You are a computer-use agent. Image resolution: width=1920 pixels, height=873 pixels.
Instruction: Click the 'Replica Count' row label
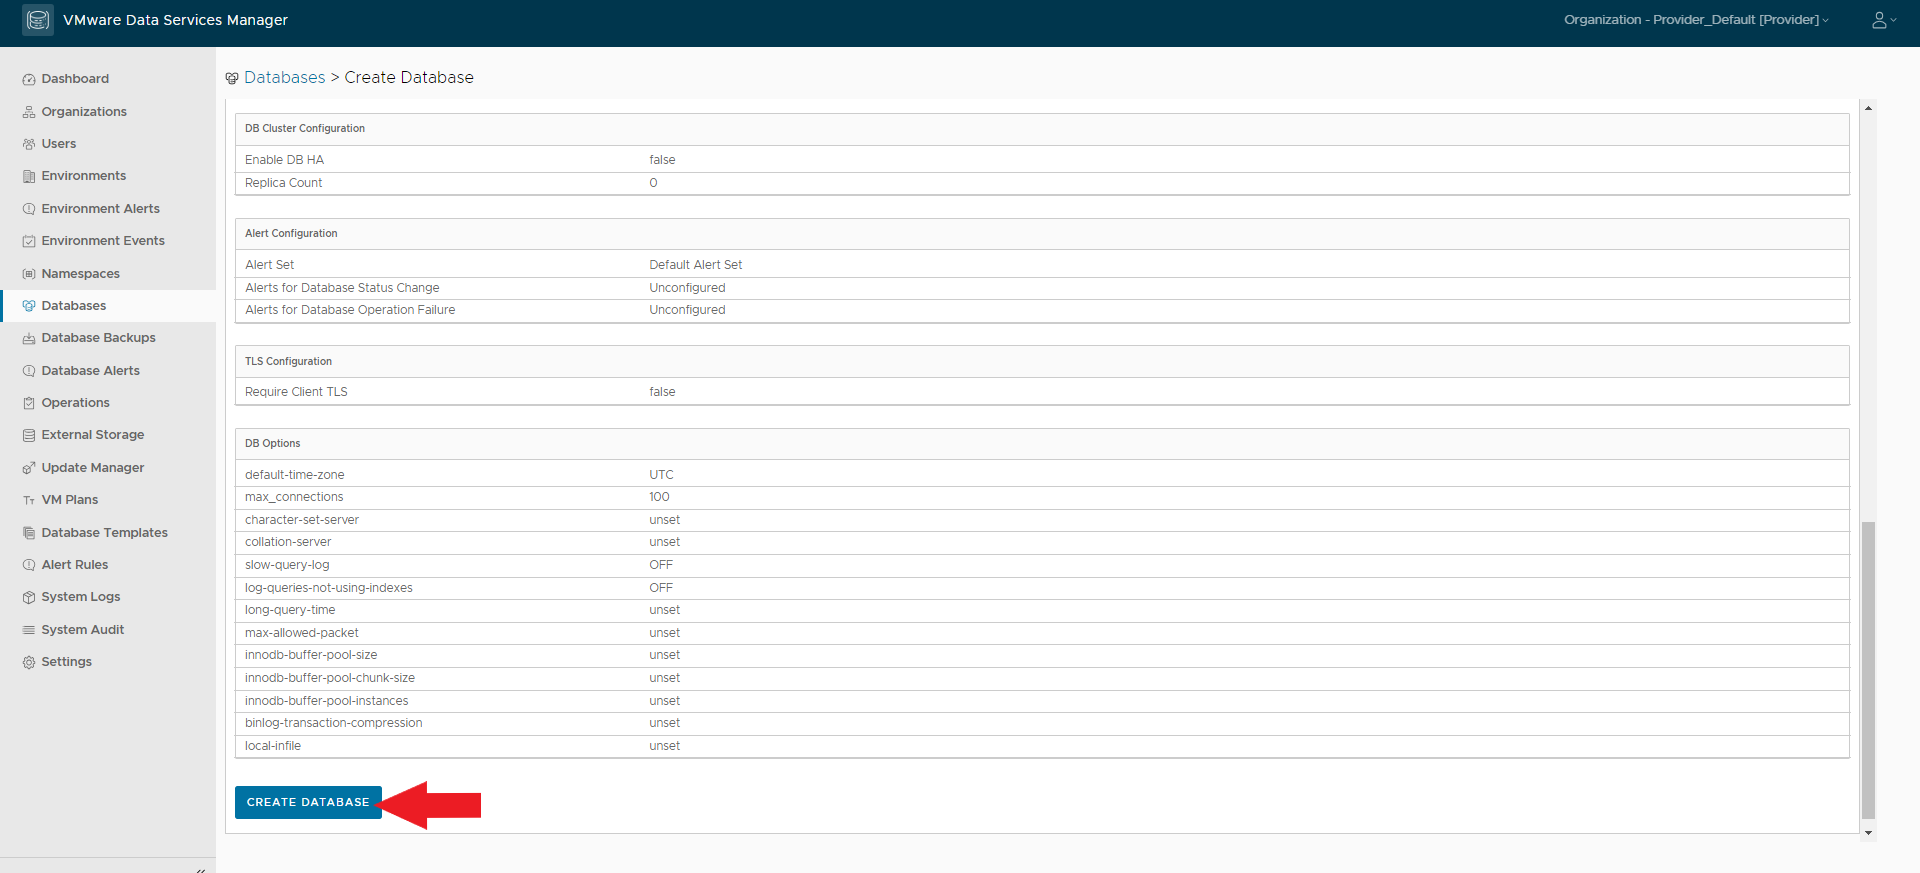point(283,183)
